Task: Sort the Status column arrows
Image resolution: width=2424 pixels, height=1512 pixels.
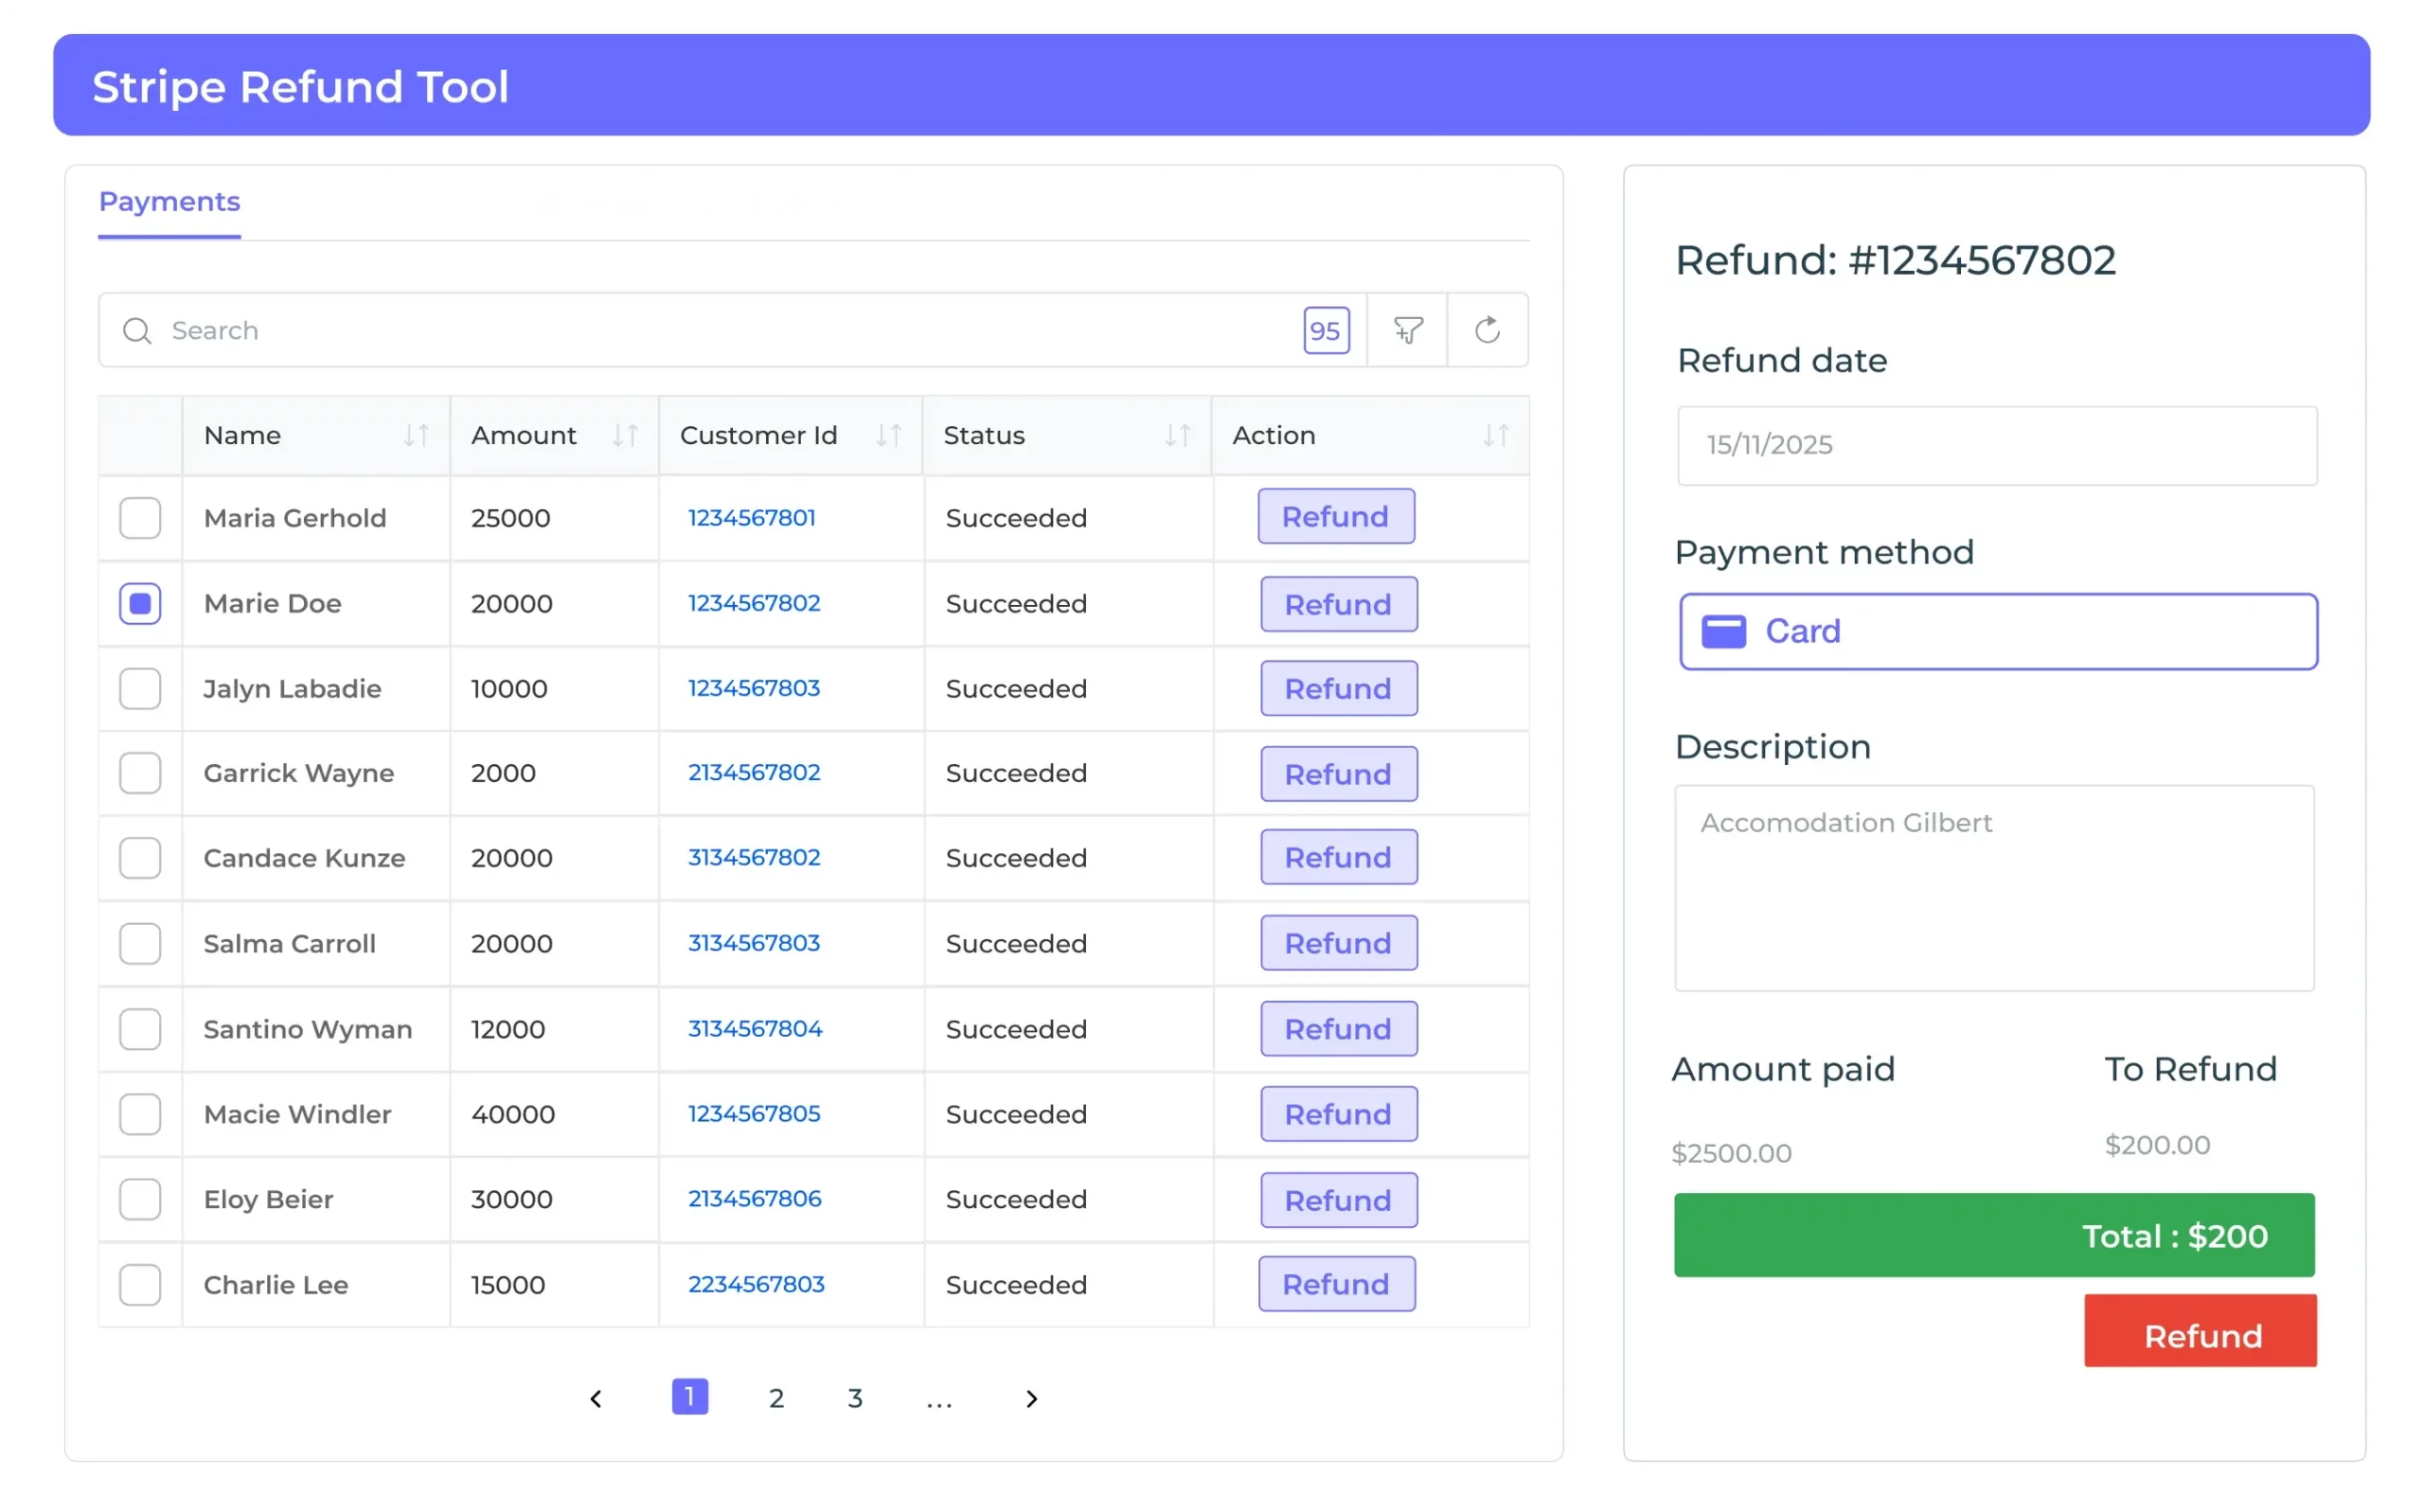Action: pos(1178,435)
